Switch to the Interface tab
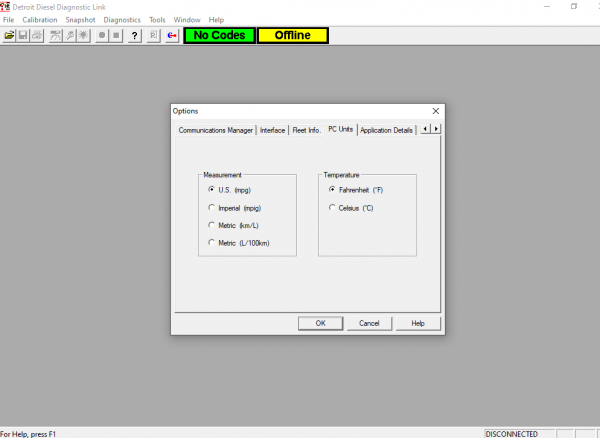The height and width of the screenshot is (438, 600). click(x=272, y=130)
